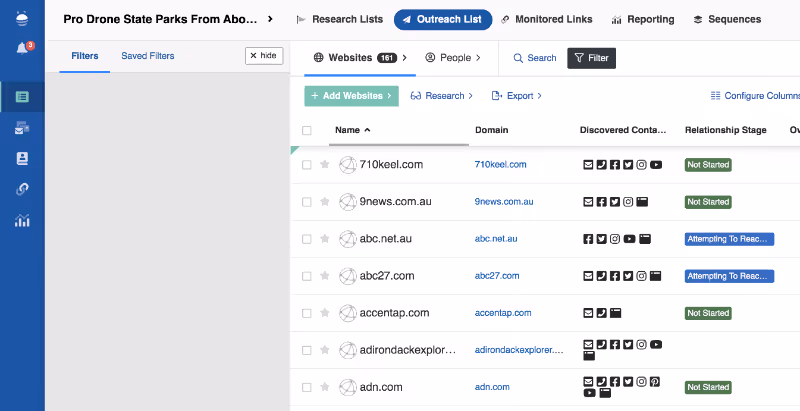800x411 pixels.
Task: Open the Export dropdown menu
Action: [x=516, y=96]
